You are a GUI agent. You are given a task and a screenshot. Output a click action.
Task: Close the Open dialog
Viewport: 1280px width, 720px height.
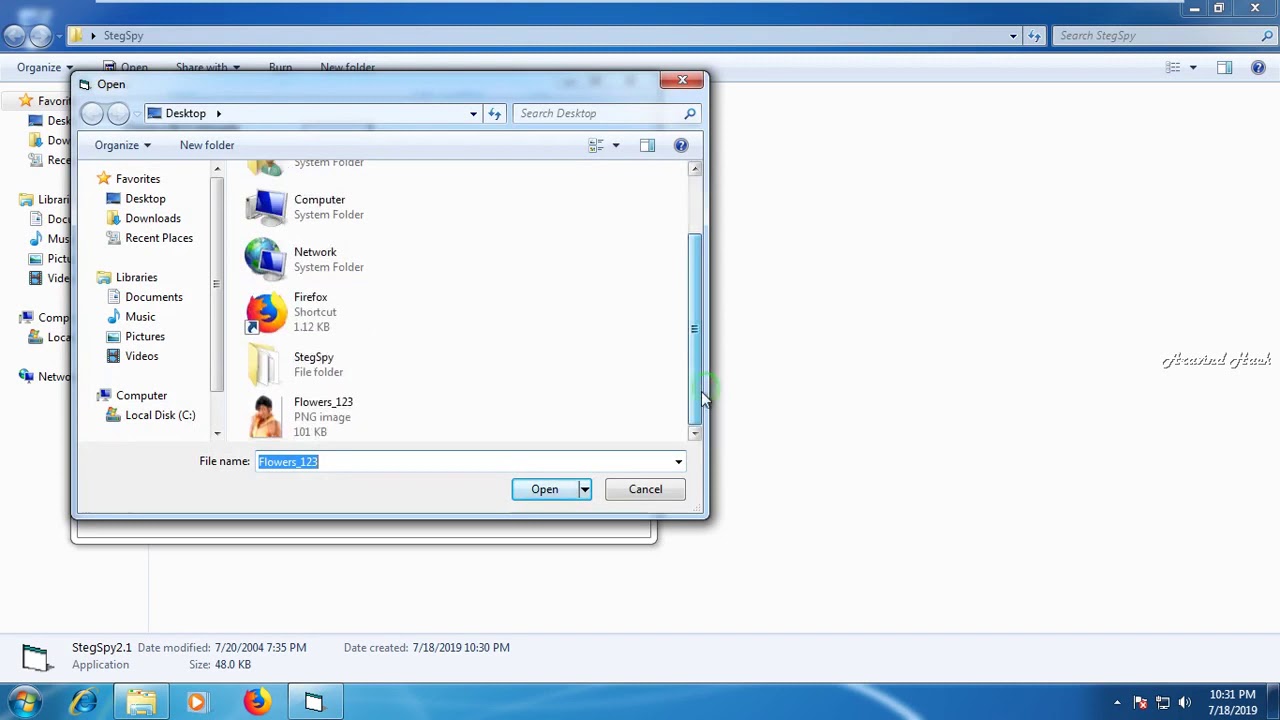[x=682, y=80]
